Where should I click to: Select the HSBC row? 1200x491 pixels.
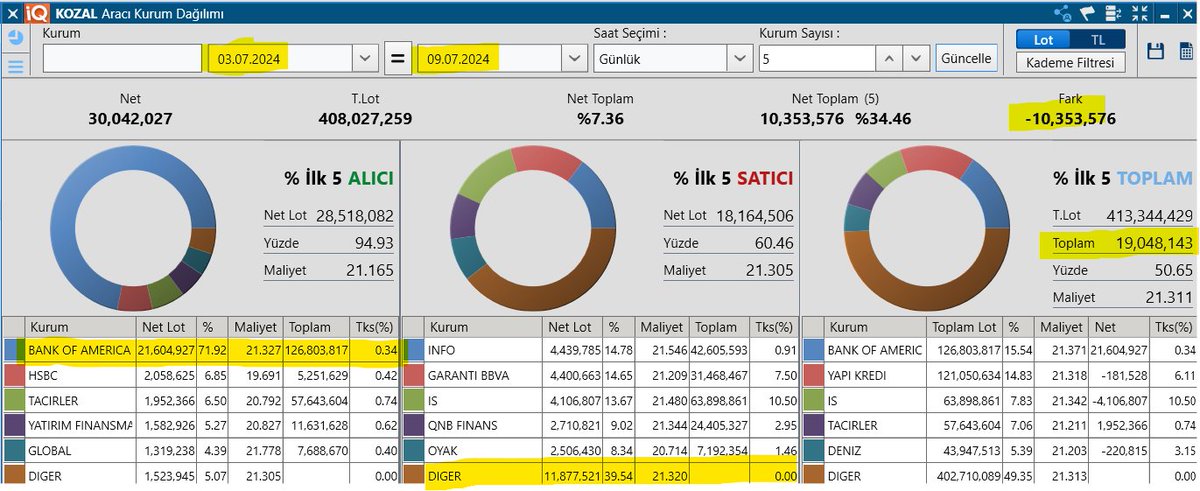coord(200,375)
